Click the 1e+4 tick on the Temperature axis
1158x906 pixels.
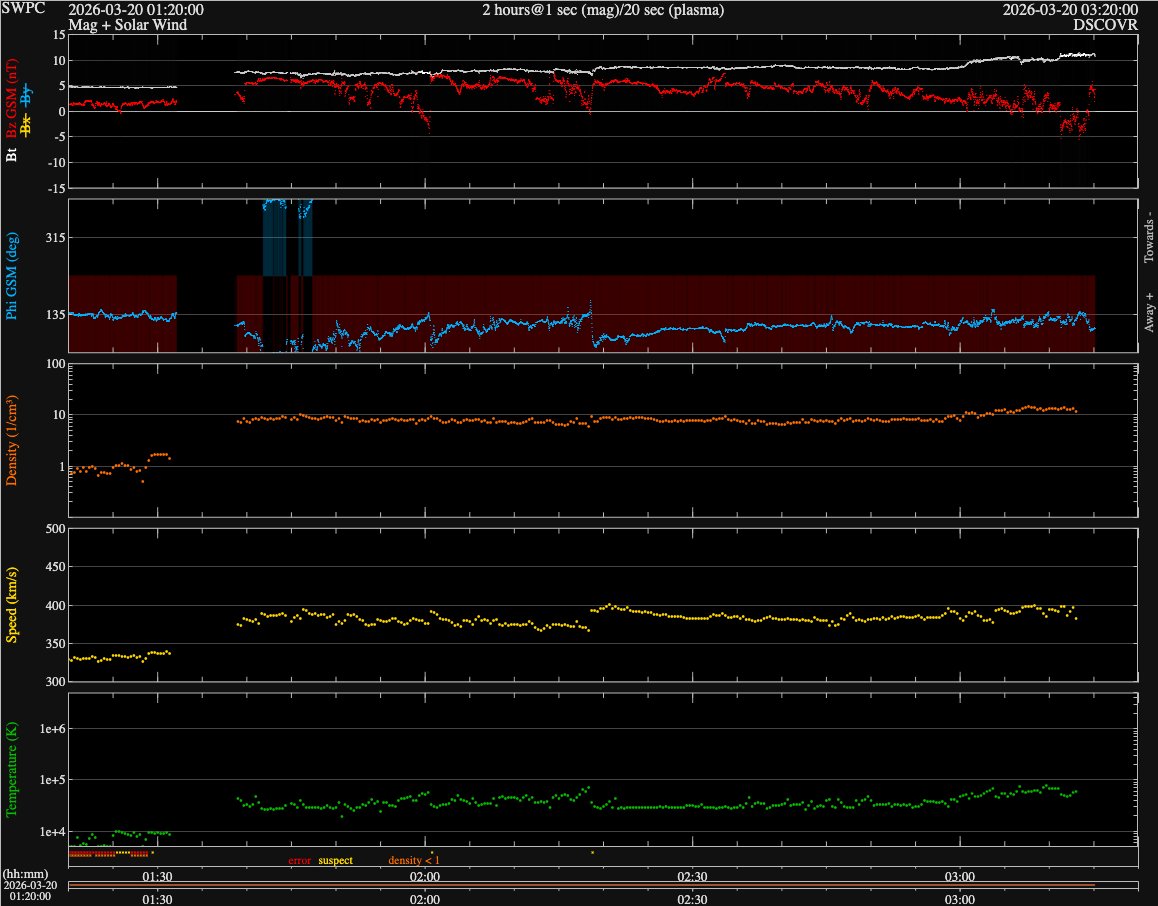[x=52, y=832]
